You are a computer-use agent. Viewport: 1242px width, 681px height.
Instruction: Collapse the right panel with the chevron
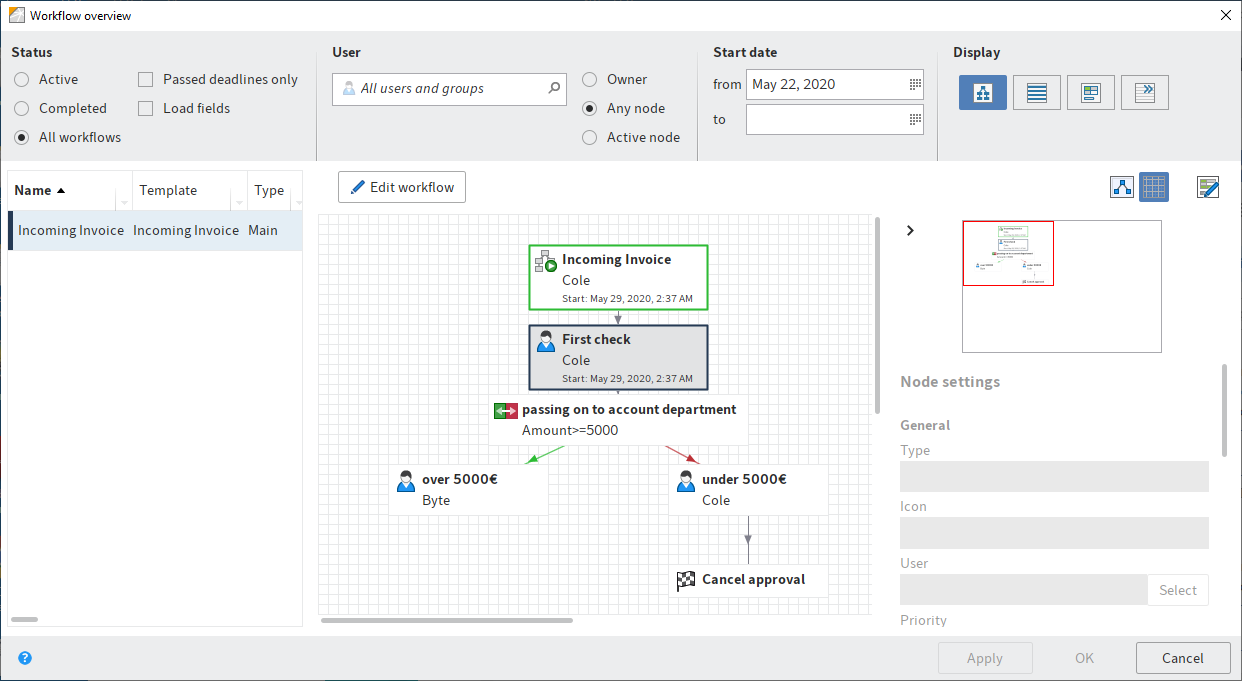910,230
